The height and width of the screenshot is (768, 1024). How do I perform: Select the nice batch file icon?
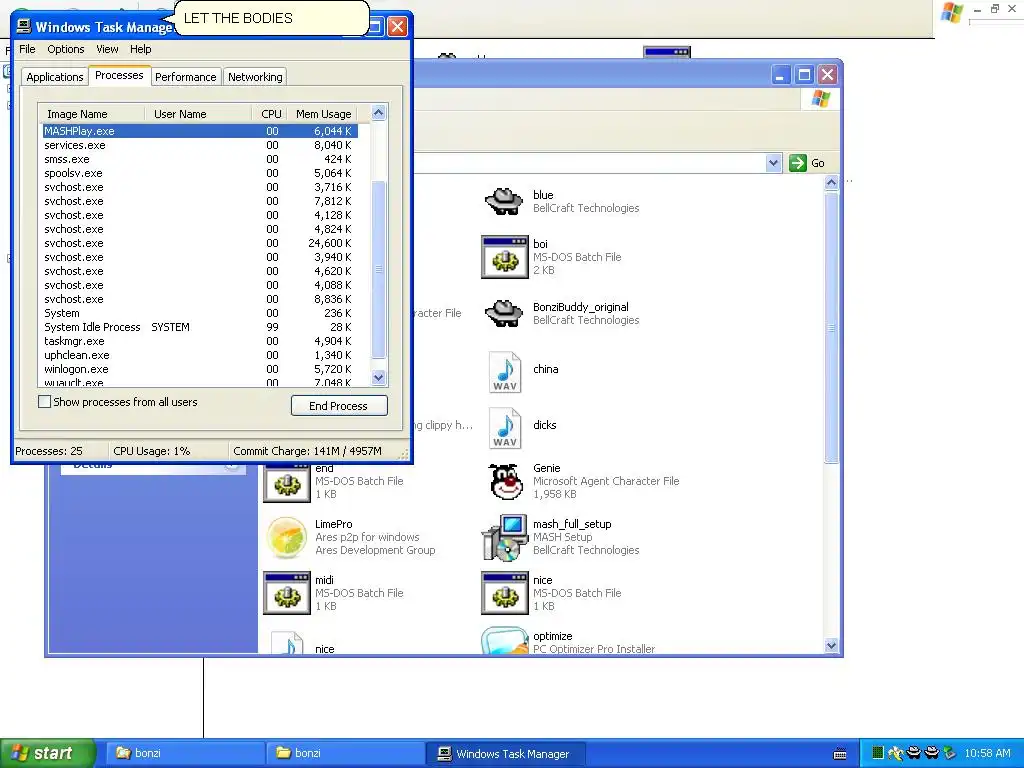click(504, 594)
